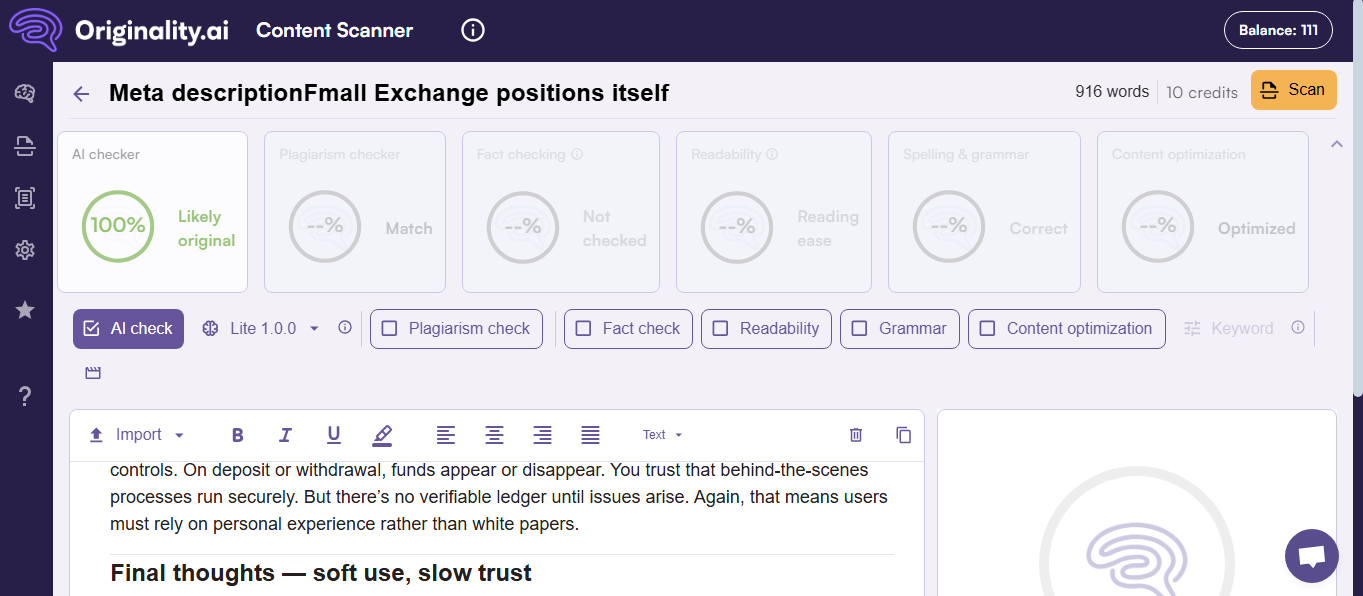Delete text using the trash icon
The width and height of the screenshot is (1363, 596).
click(x=856, y=435)
